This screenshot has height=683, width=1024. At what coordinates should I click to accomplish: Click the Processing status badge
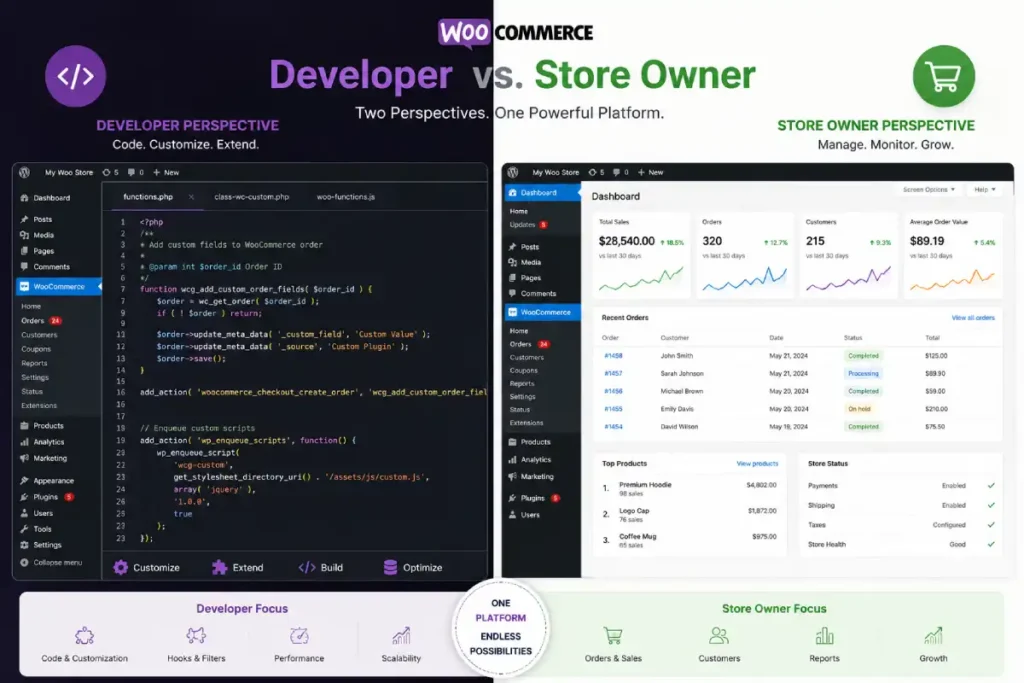[x=863, y=373]
